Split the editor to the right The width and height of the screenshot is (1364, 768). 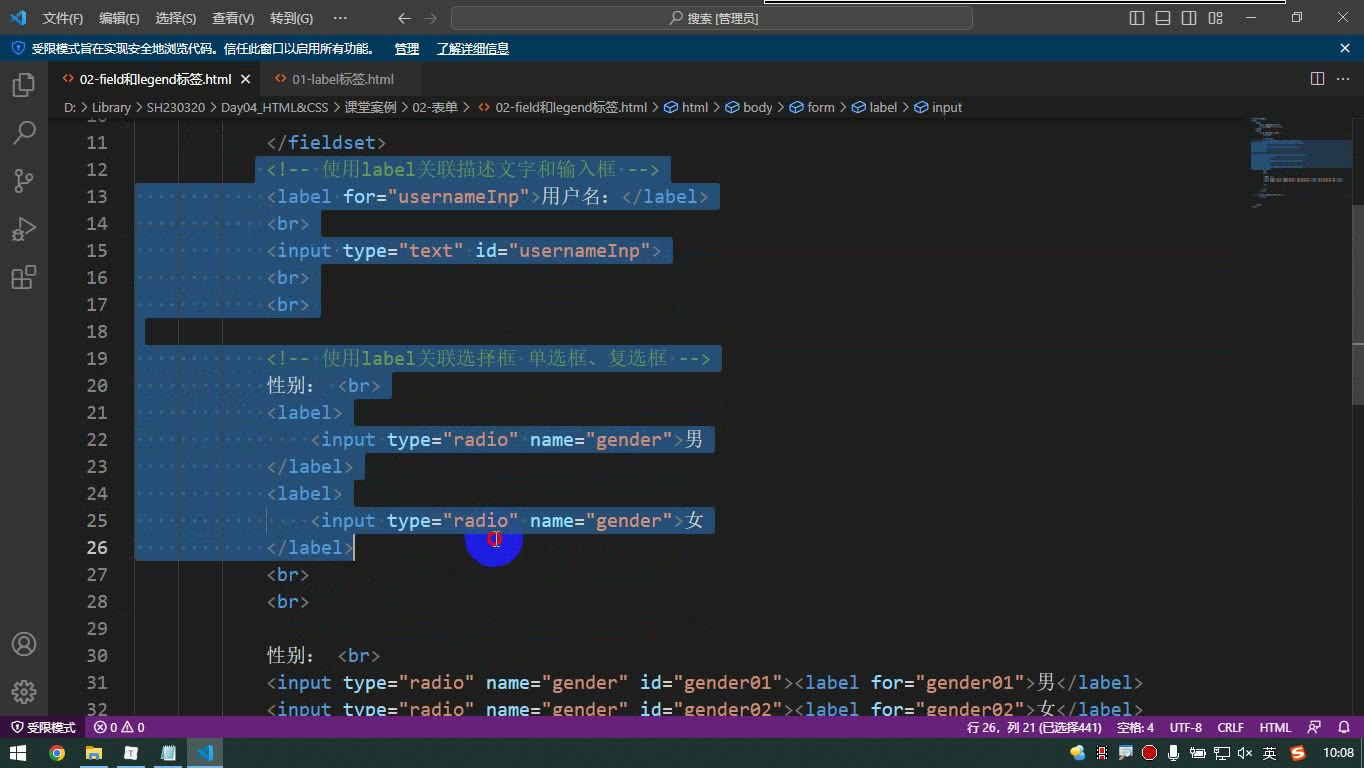pos(1317,78)
